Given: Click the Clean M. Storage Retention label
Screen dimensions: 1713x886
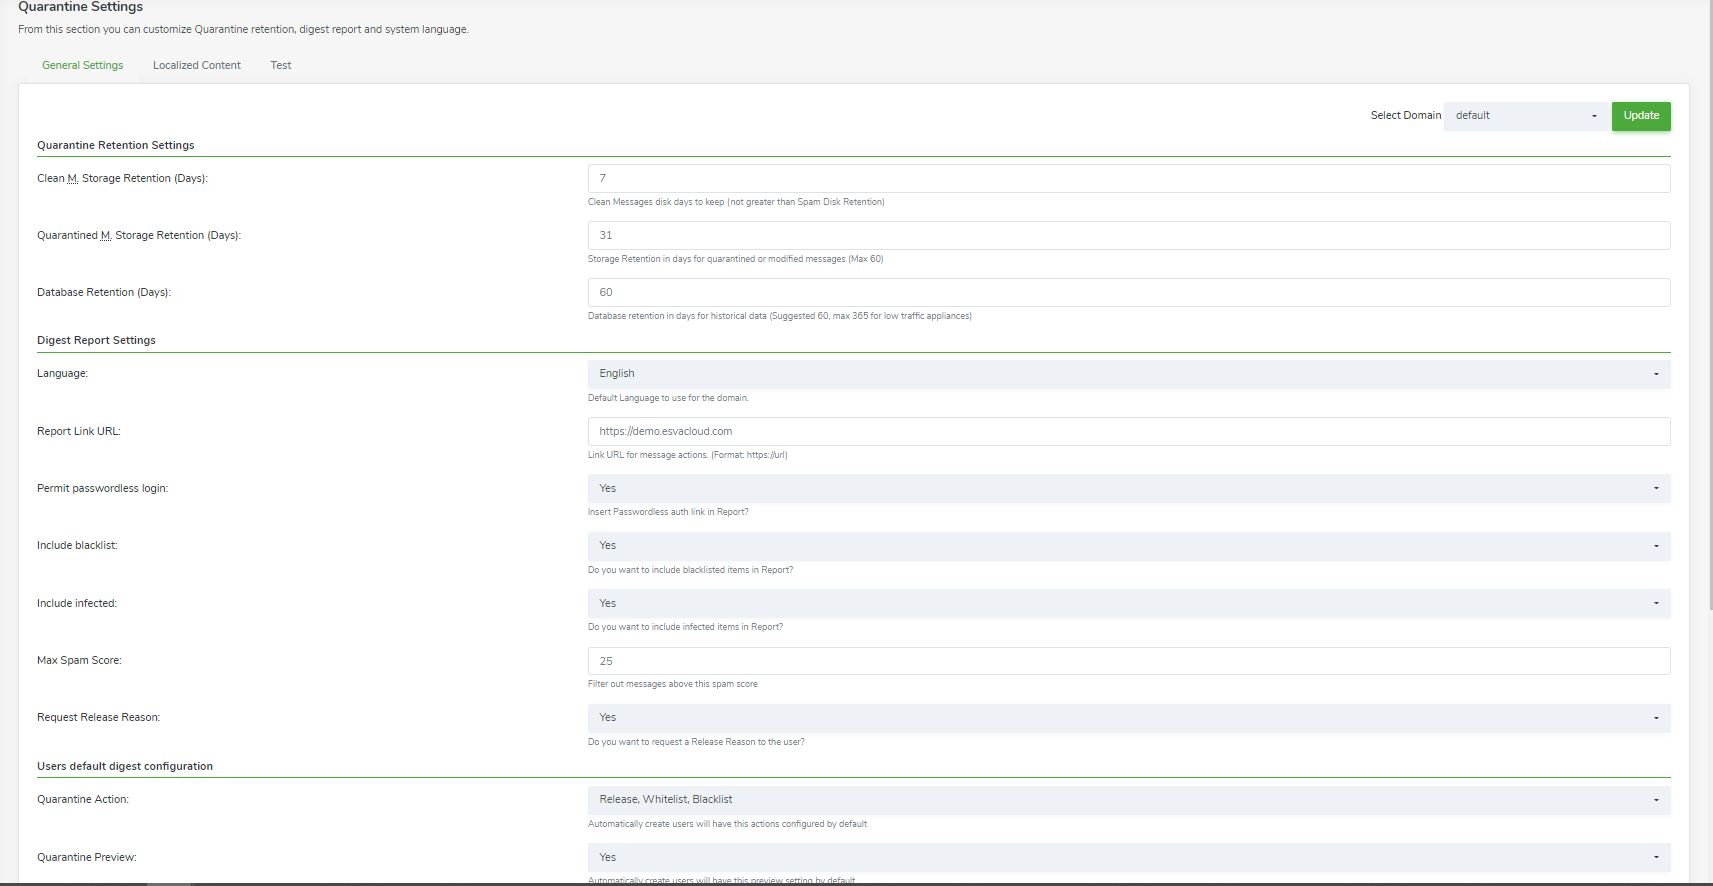Looking at the screenshot, I should 122,178.
